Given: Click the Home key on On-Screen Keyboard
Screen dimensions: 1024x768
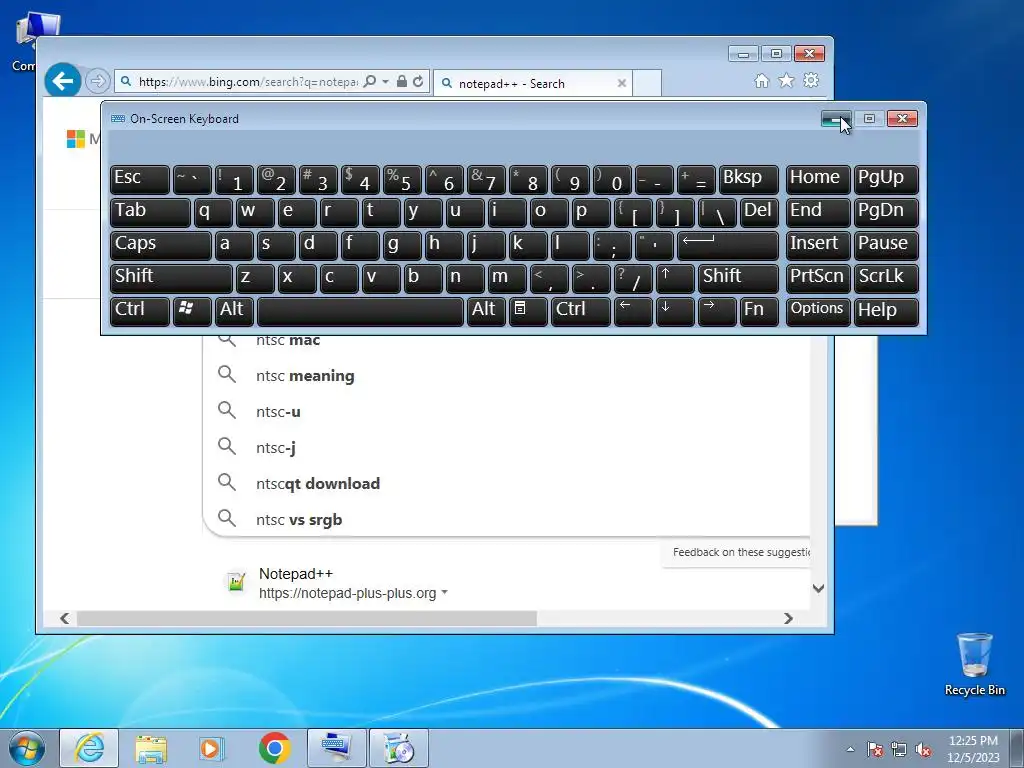Looking at the screenshot, I should pyautogui.click(x=818, y=180).
